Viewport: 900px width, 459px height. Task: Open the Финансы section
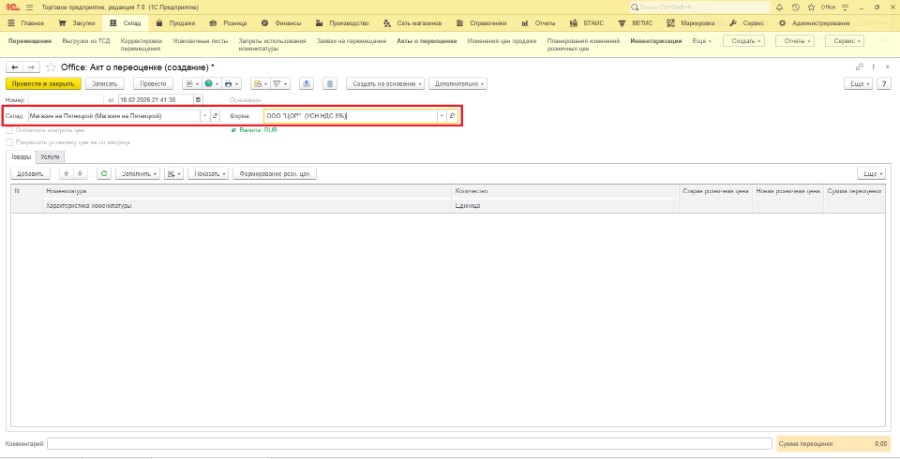pos(281,24)
